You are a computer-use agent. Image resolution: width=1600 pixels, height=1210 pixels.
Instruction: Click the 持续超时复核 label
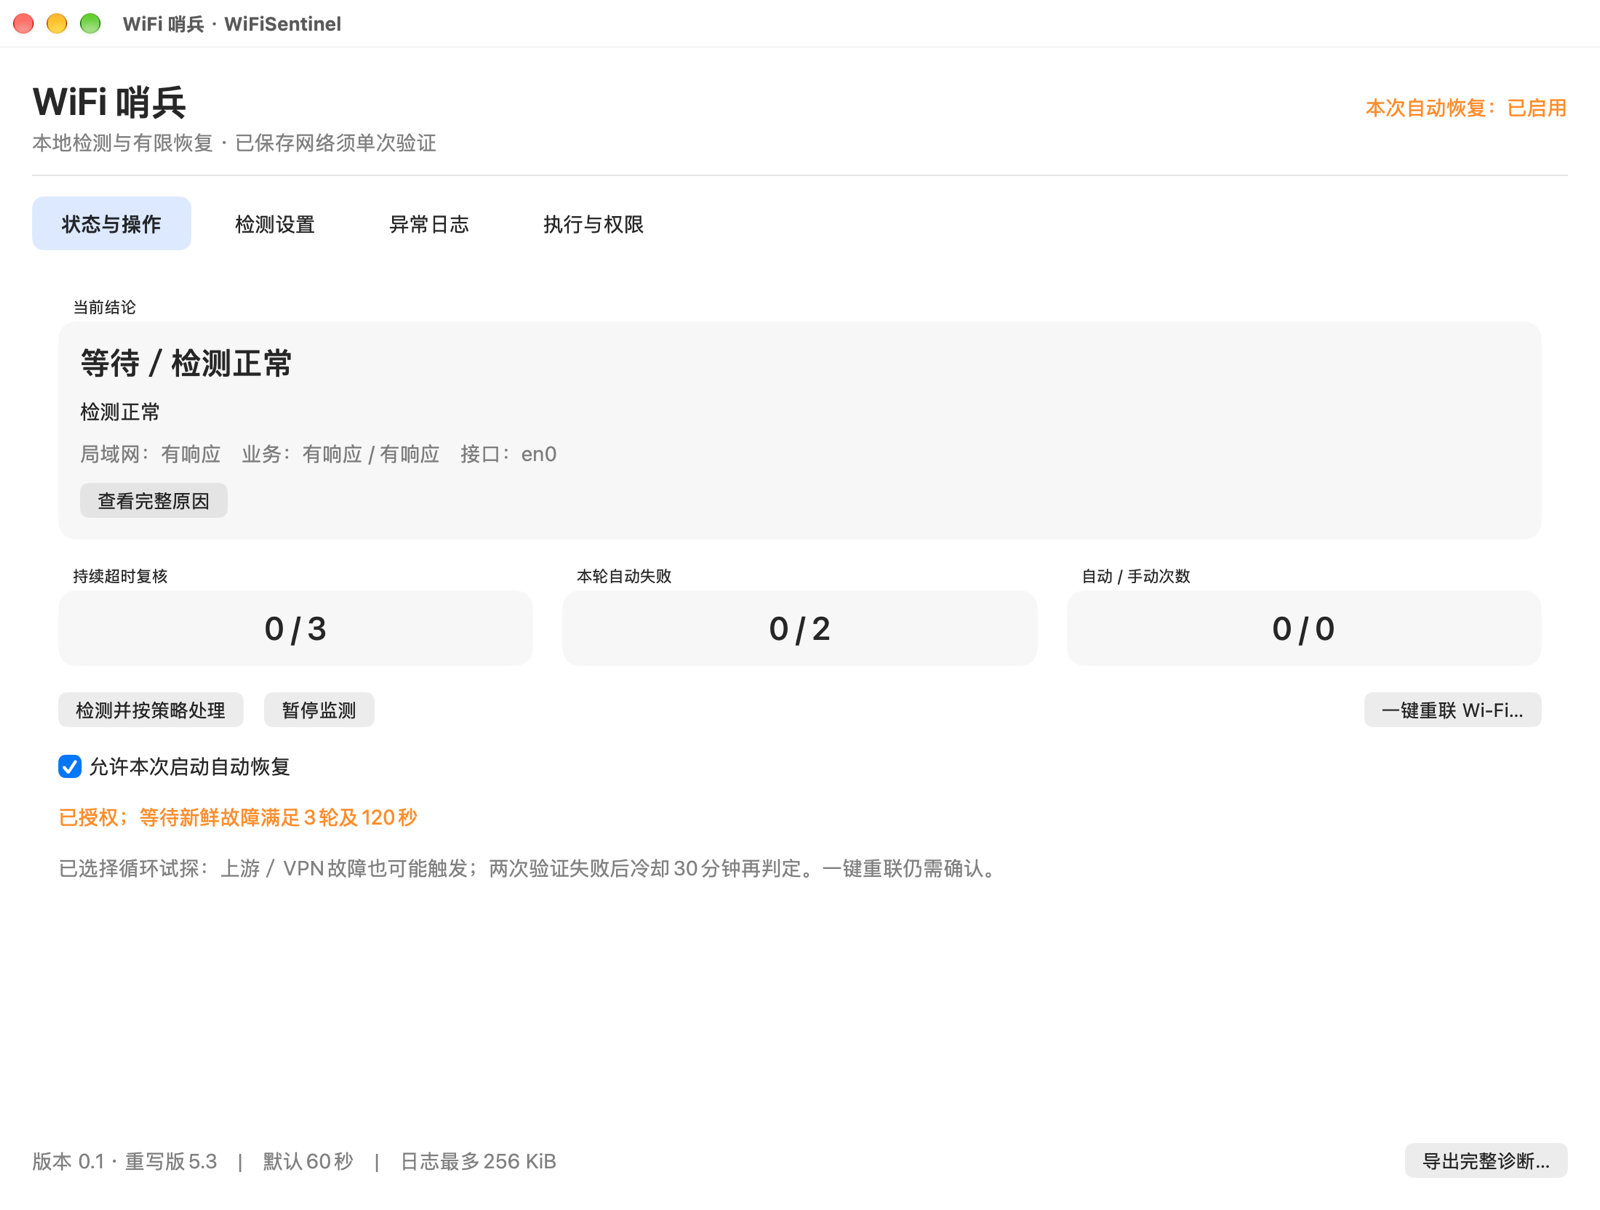pyautogui.click(x=120, y=576)
